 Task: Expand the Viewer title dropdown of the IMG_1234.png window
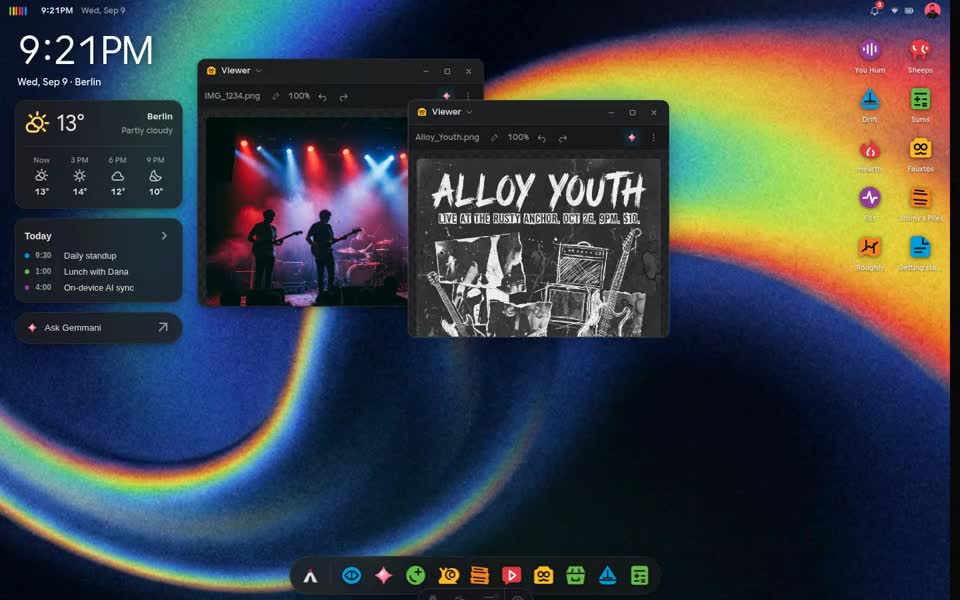[259, 71]
